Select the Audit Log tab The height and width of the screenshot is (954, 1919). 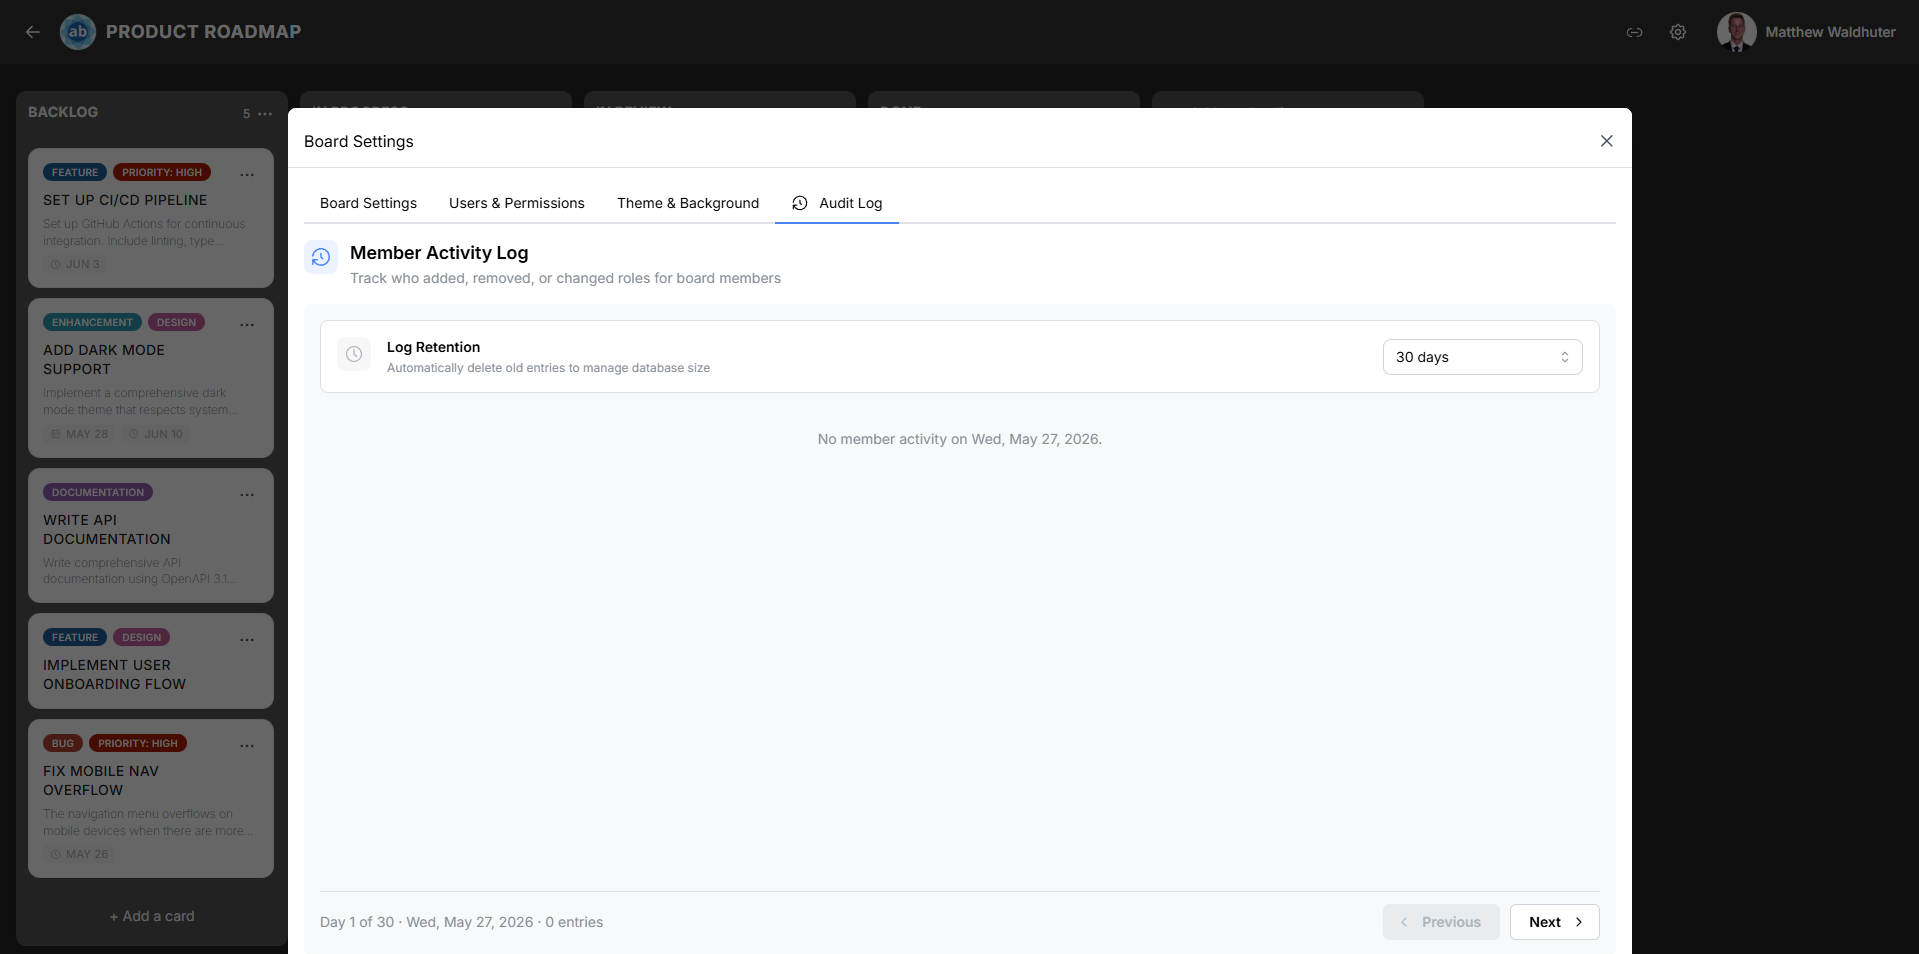[x=837, y=203]
